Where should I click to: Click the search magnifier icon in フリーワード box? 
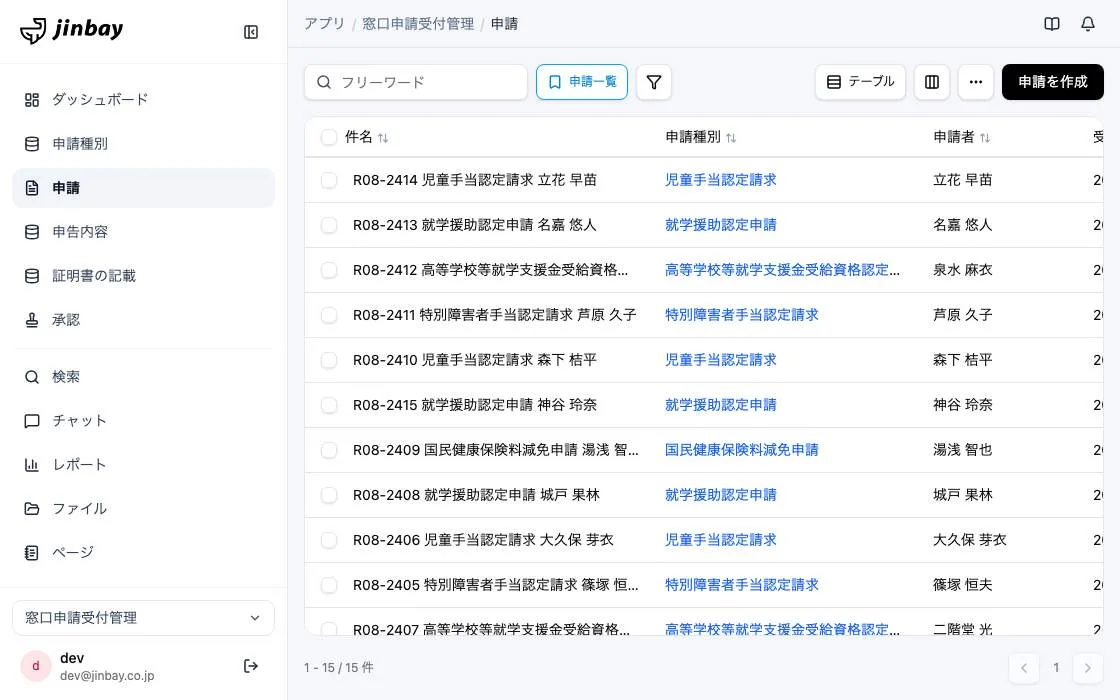[x=324, y=82]
